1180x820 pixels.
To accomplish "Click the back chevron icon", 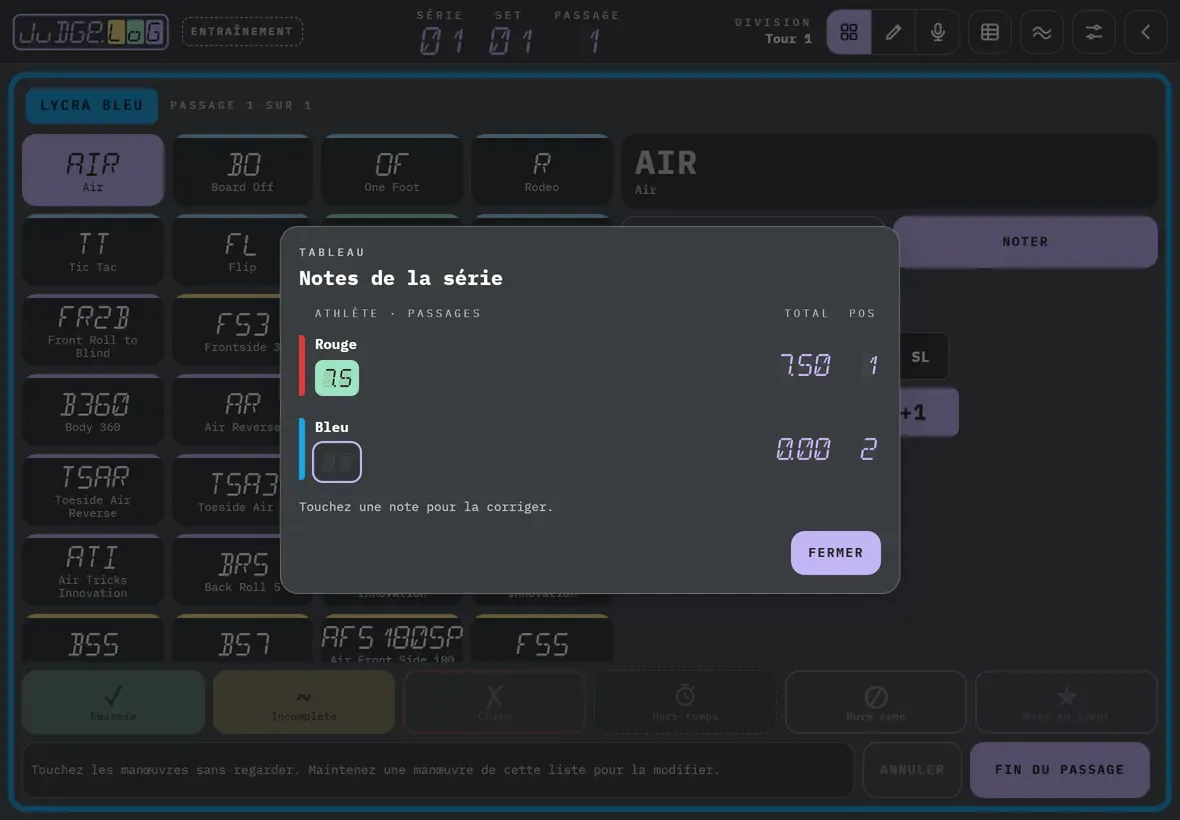I will click(1145, 32).
